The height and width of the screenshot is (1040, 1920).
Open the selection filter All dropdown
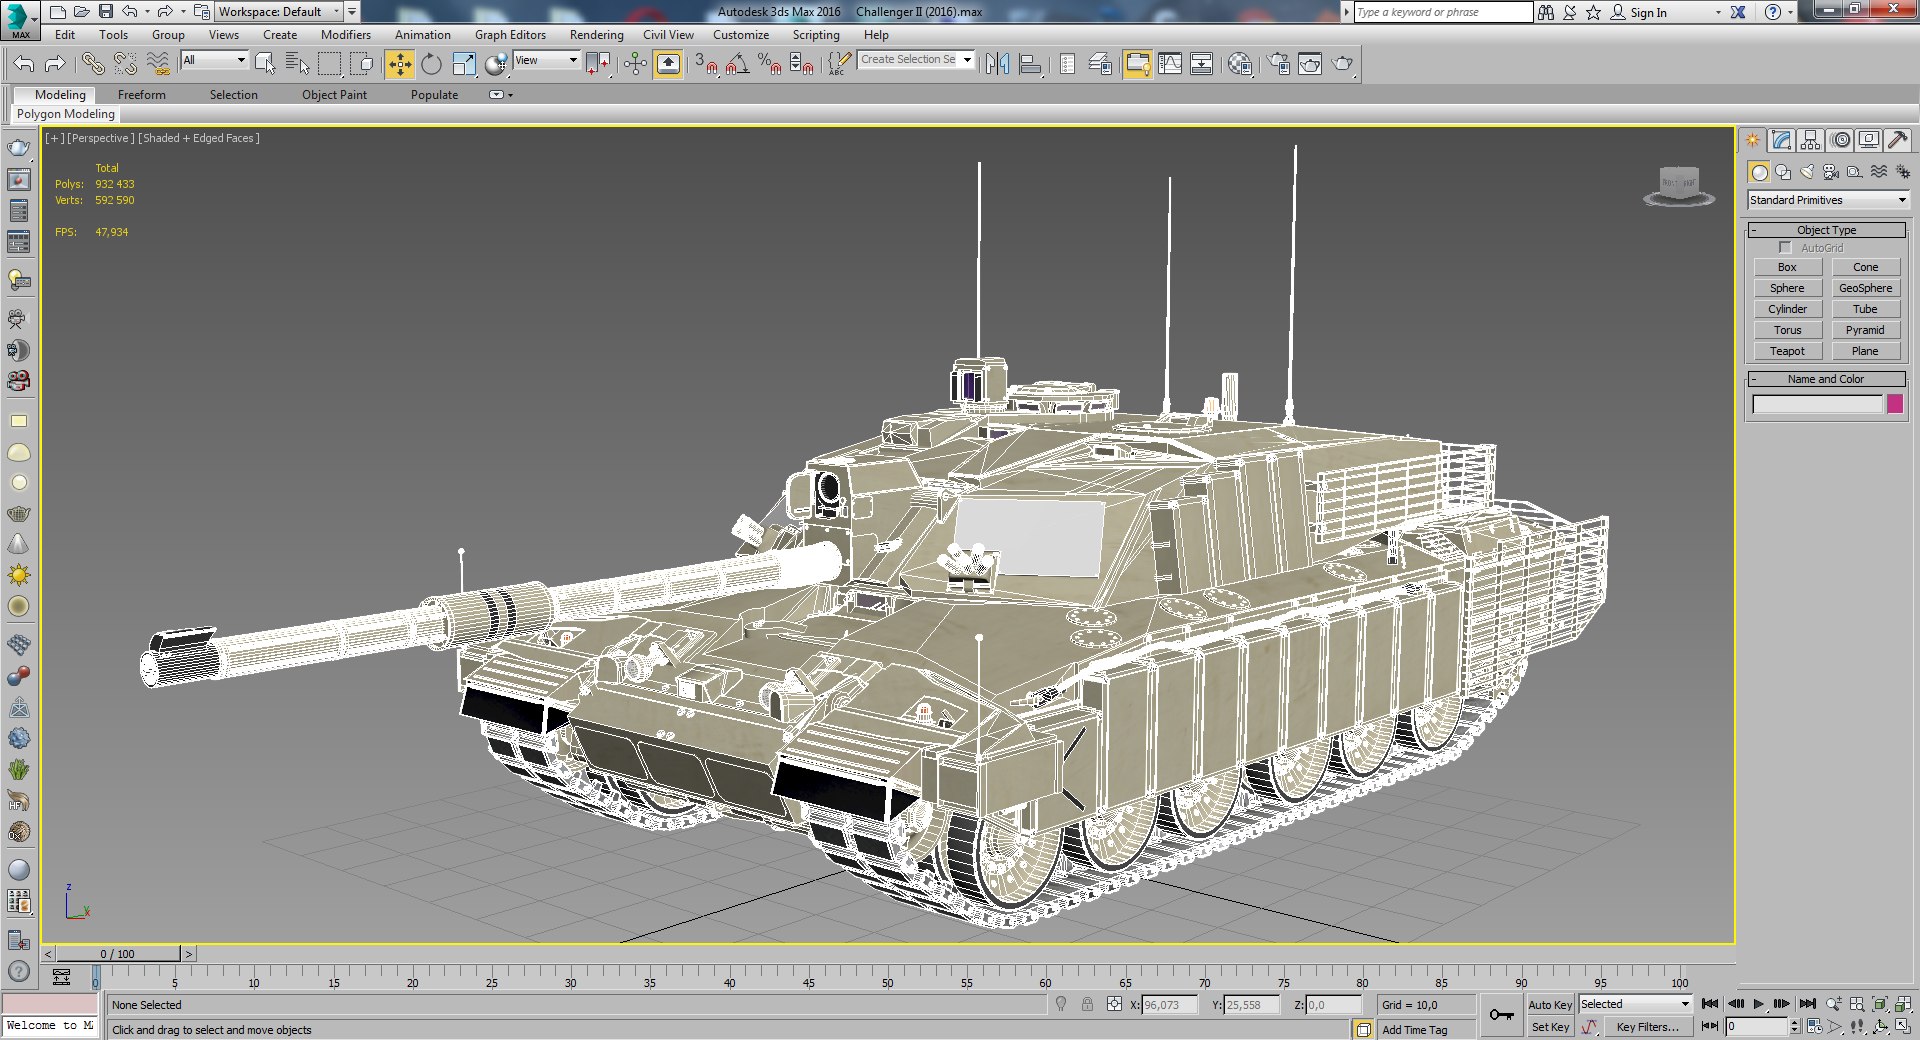click(213, 60)
